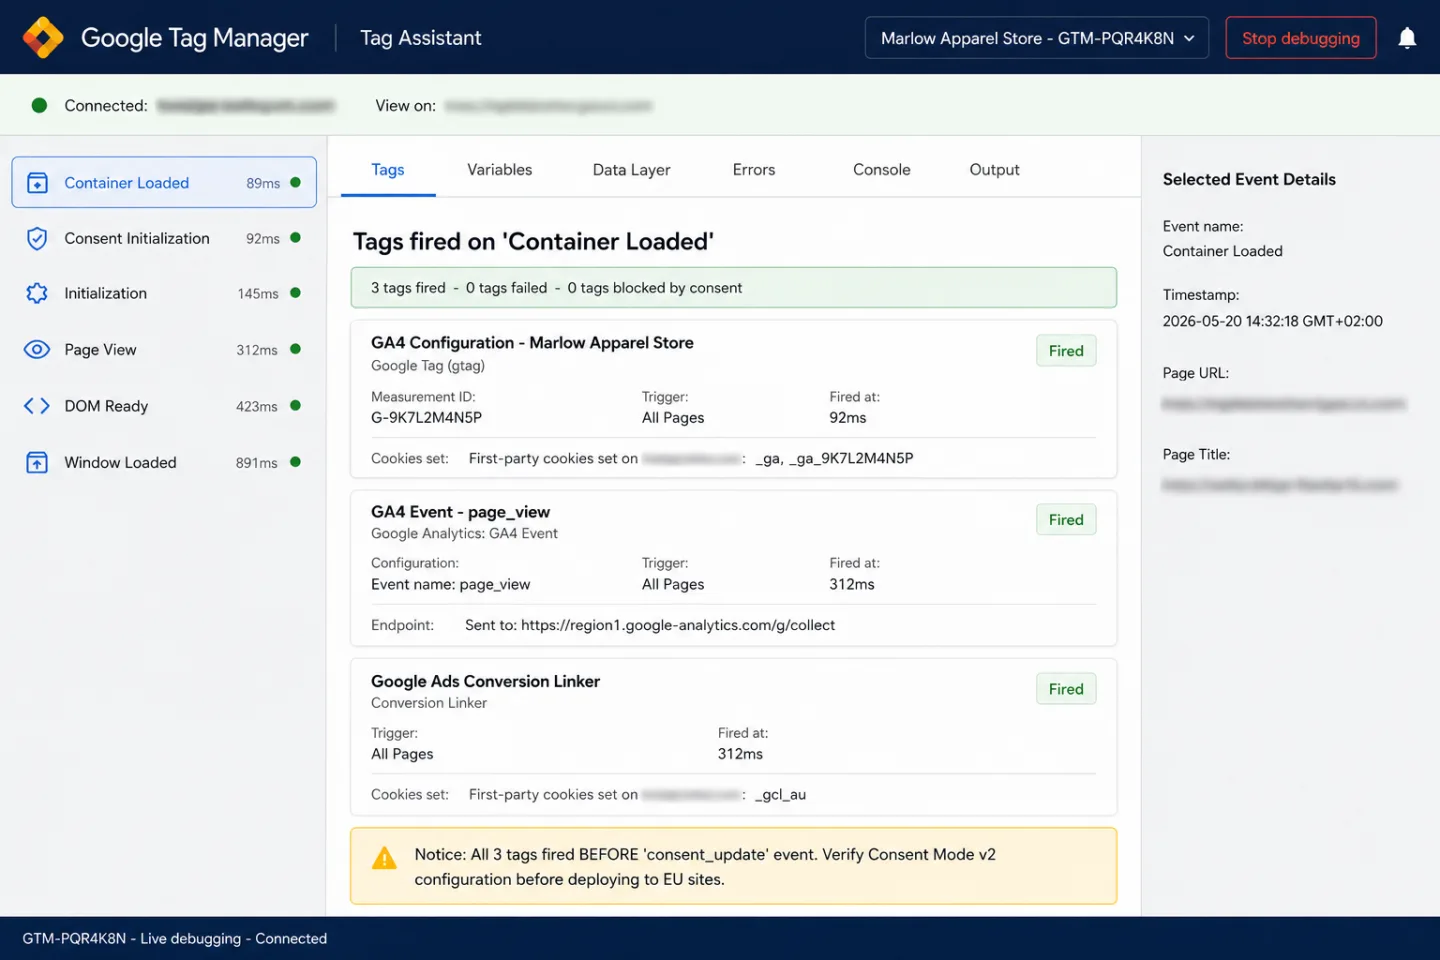Click the blurred Connected domain text
The width and height of the screenshot is (1440, 960).
(x=246, y=105)
